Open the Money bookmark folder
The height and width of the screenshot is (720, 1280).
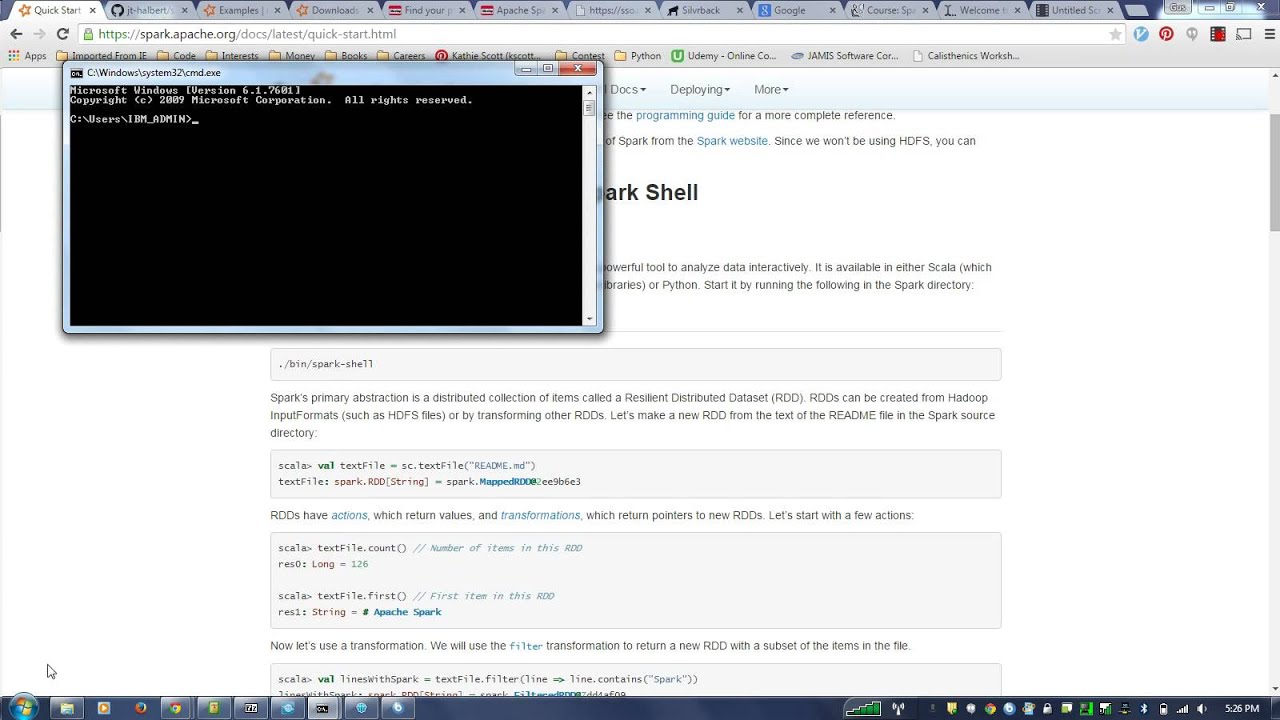[x=292, y=56]
